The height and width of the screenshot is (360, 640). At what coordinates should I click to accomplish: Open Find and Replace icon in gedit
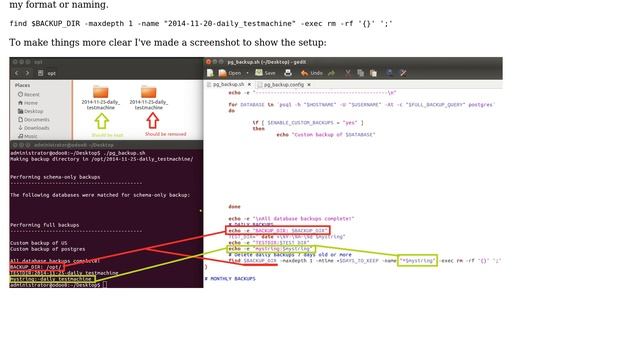coord(403,73)
